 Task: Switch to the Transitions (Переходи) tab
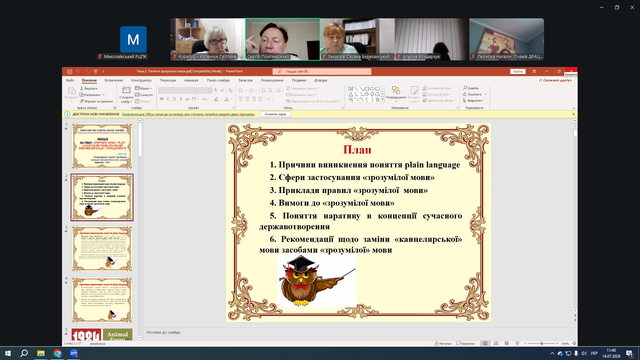click(168, 80)
